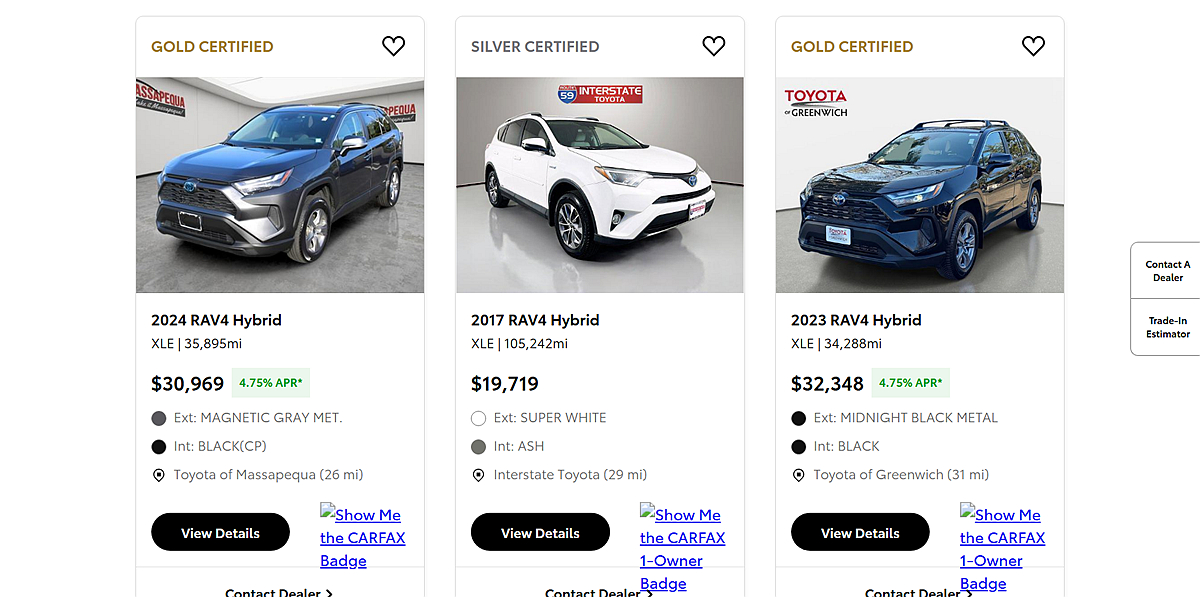Click Toyota of Massapequa location pin icon

pyautogui.click(x=158, y=475)
